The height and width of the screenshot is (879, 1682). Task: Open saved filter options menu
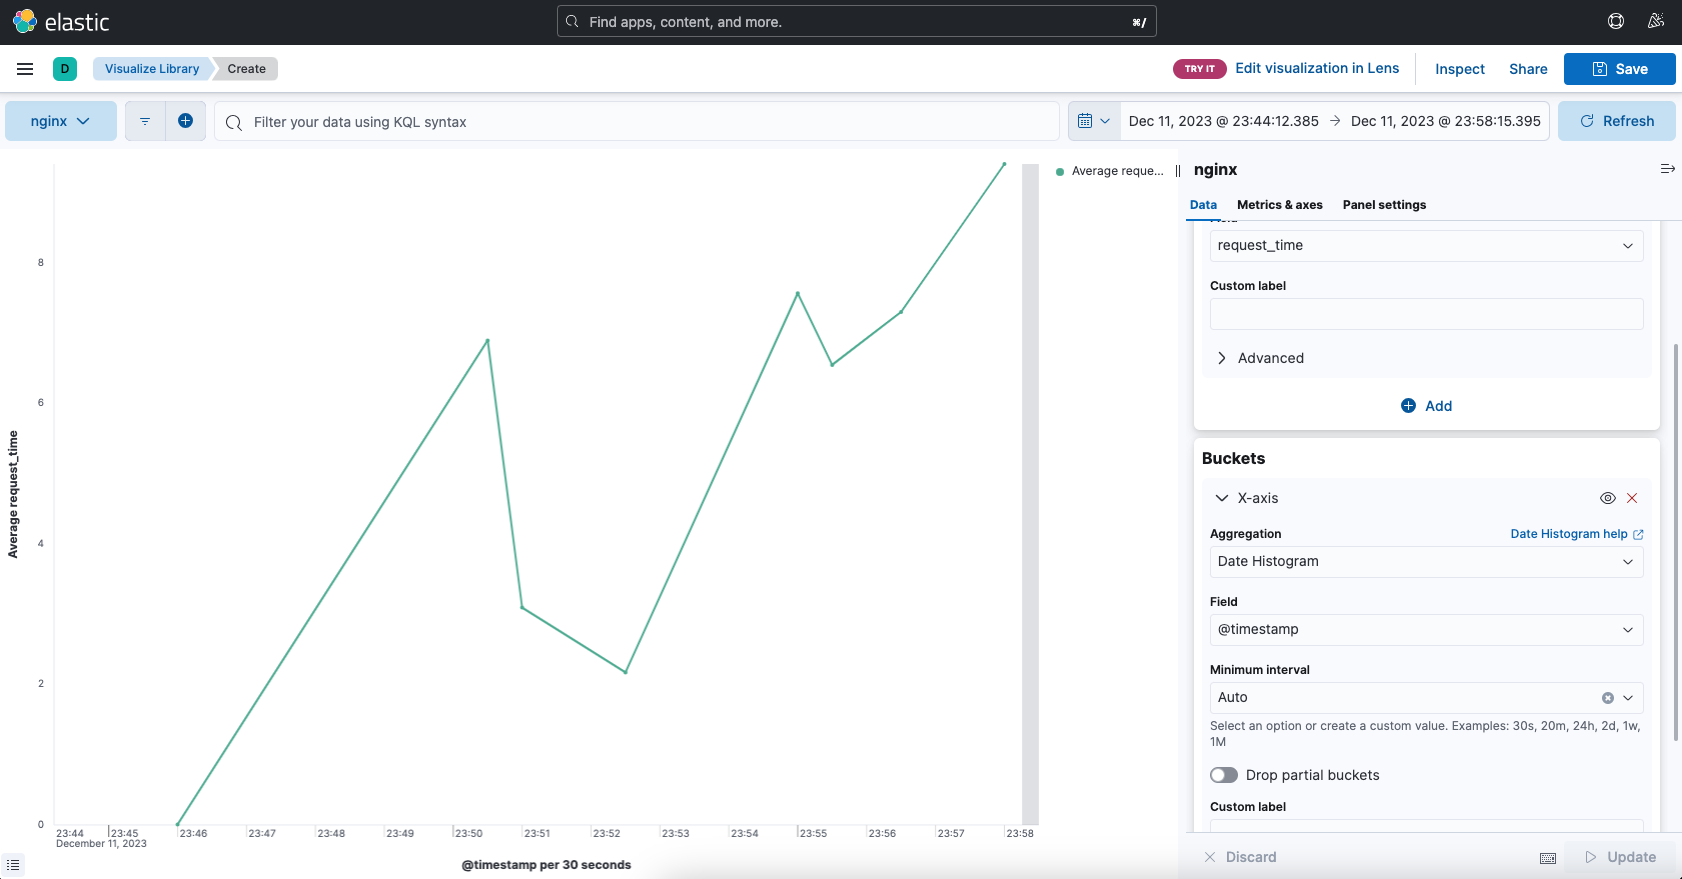click(145, 121)
